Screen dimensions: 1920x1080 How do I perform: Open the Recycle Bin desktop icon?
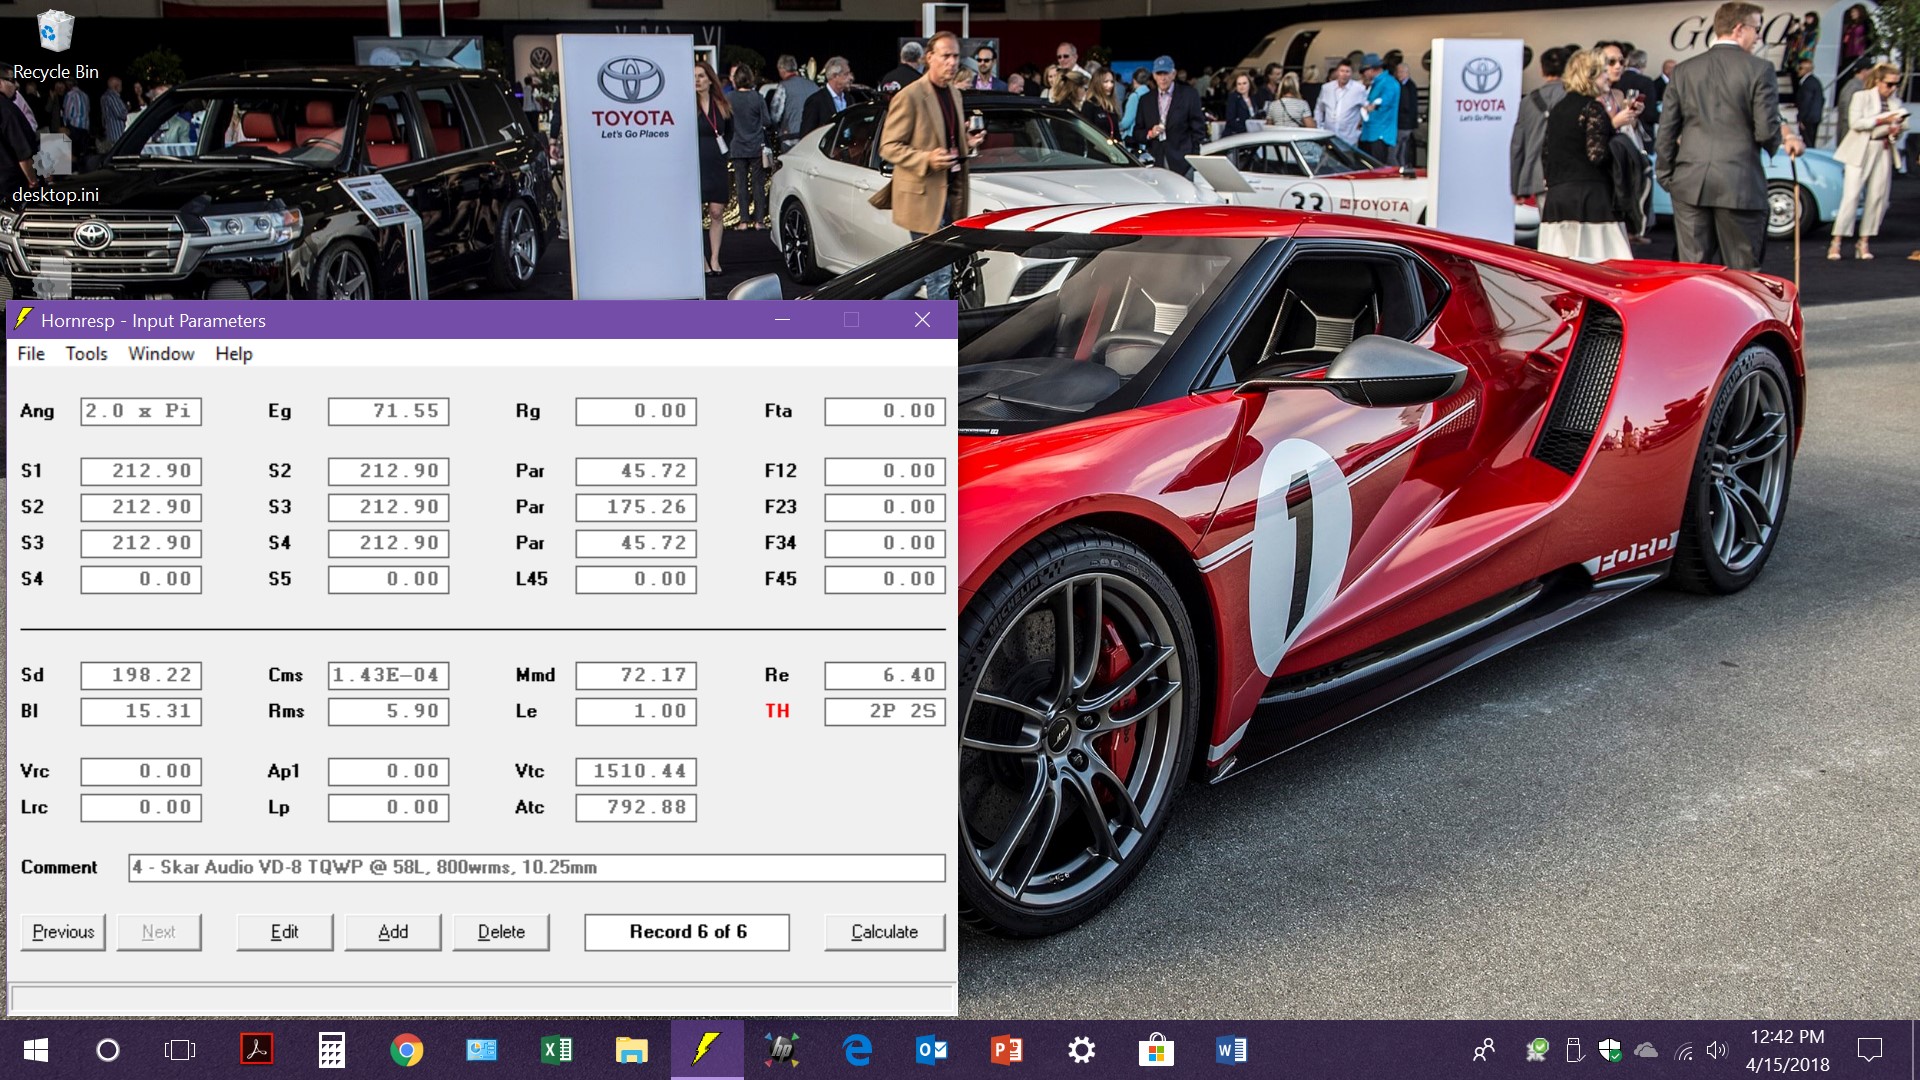55,45
